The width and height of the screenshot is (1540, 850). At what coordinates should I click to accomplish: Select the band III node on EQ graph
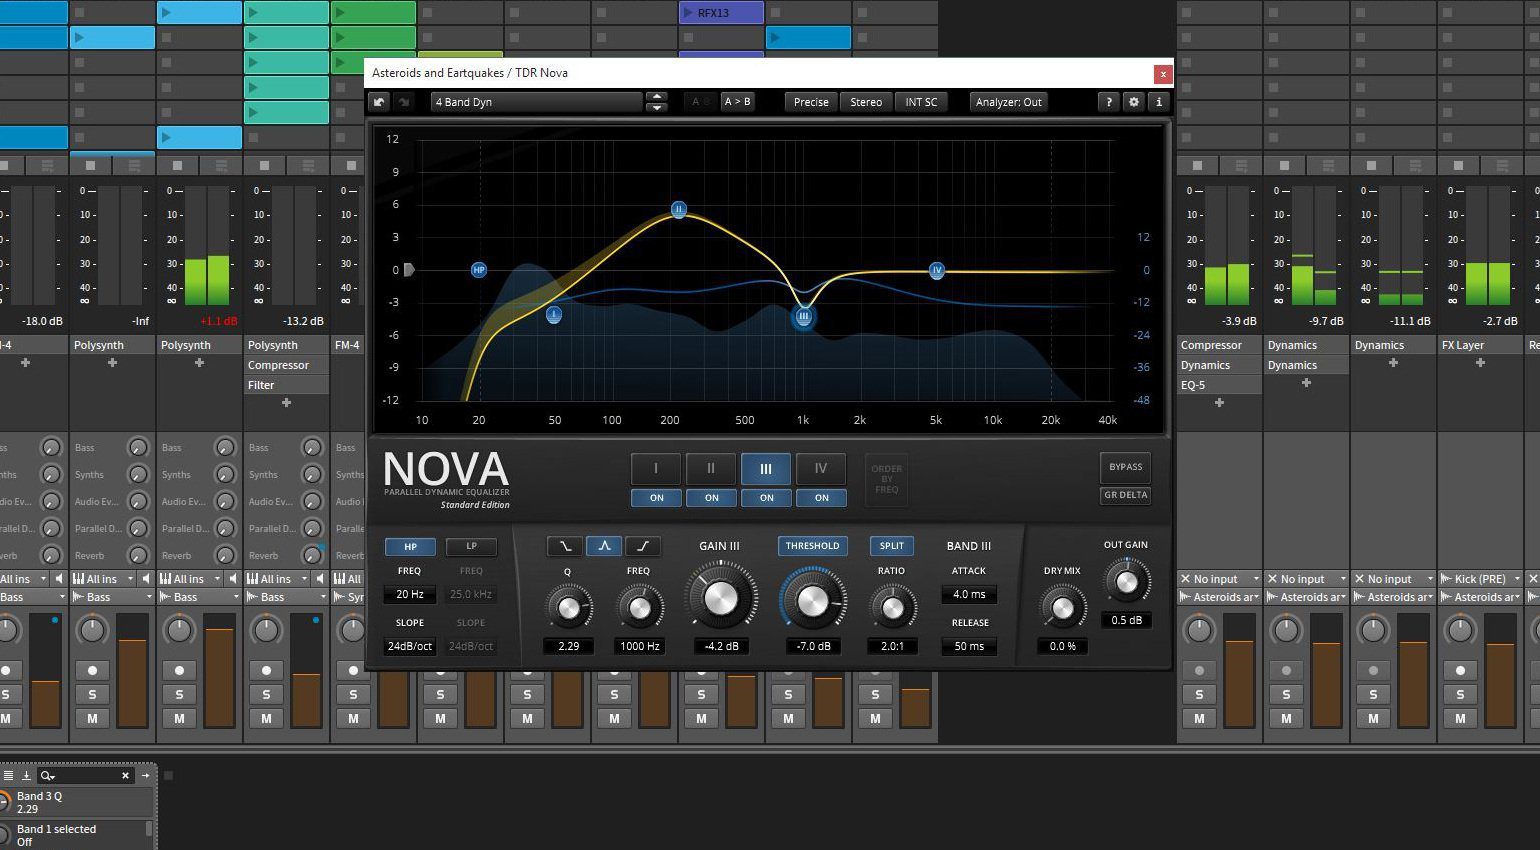click(803, 317)
